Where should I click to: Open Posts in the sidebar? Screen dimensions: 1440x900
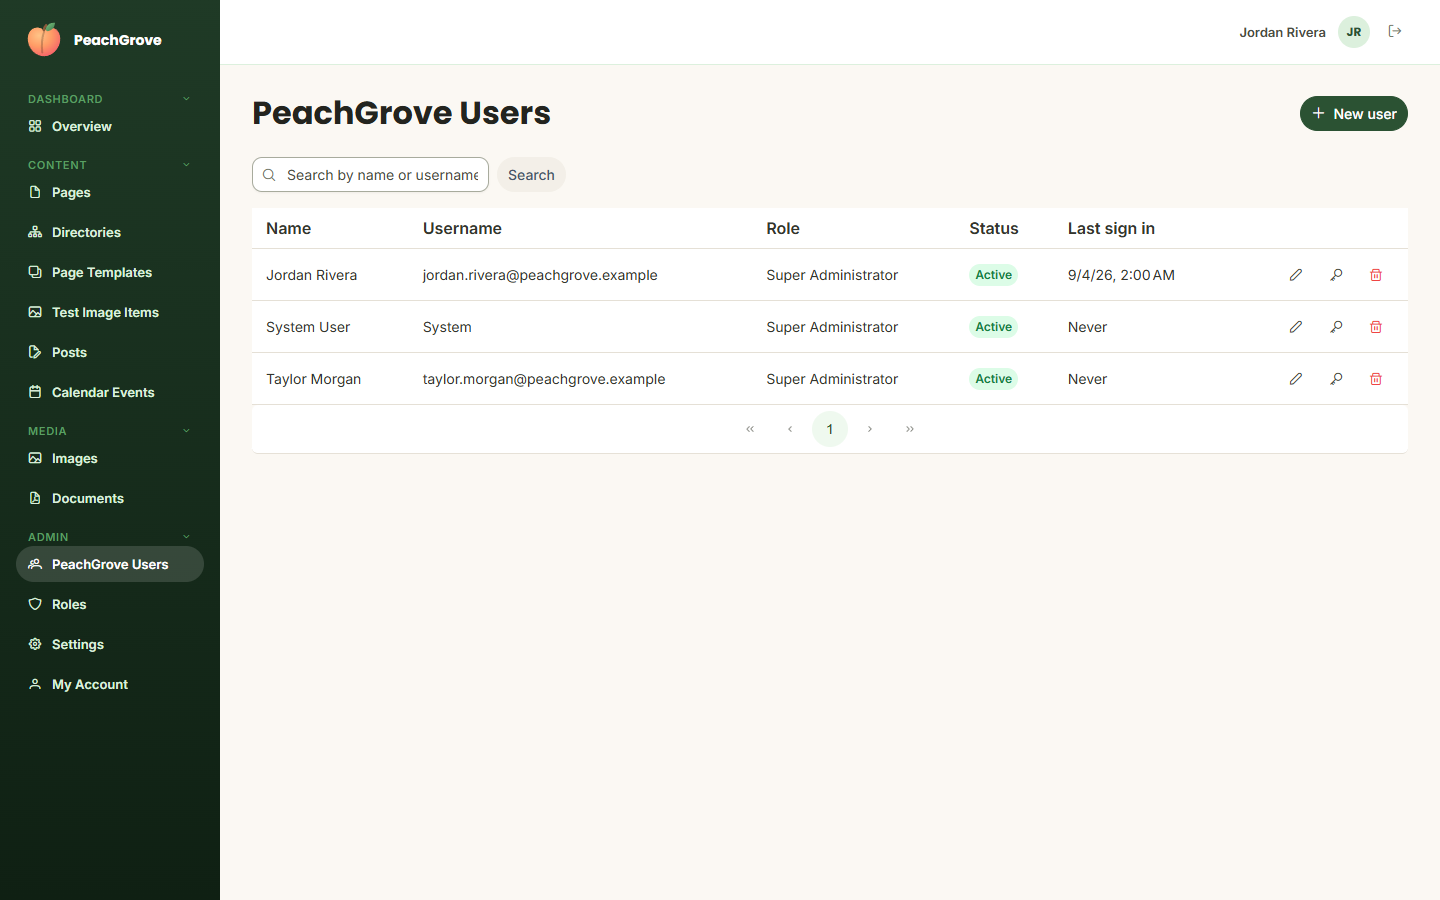(x=110, y=352)
